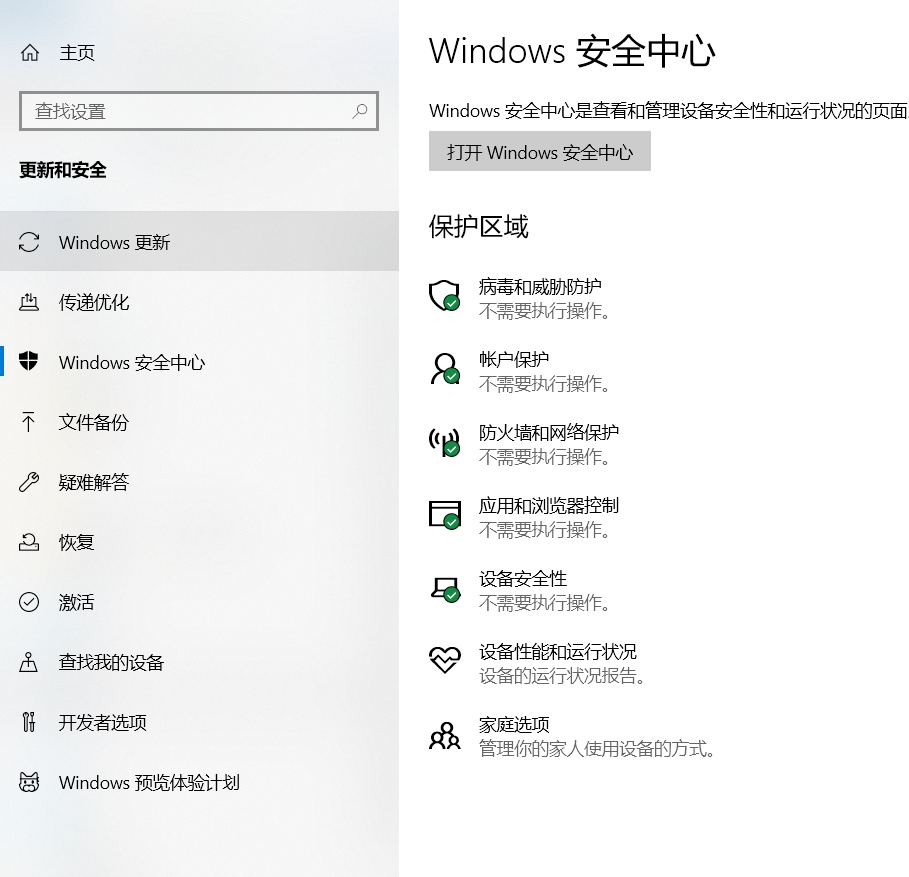Click the 家庭选项 family icon

(x=445, y=735)
